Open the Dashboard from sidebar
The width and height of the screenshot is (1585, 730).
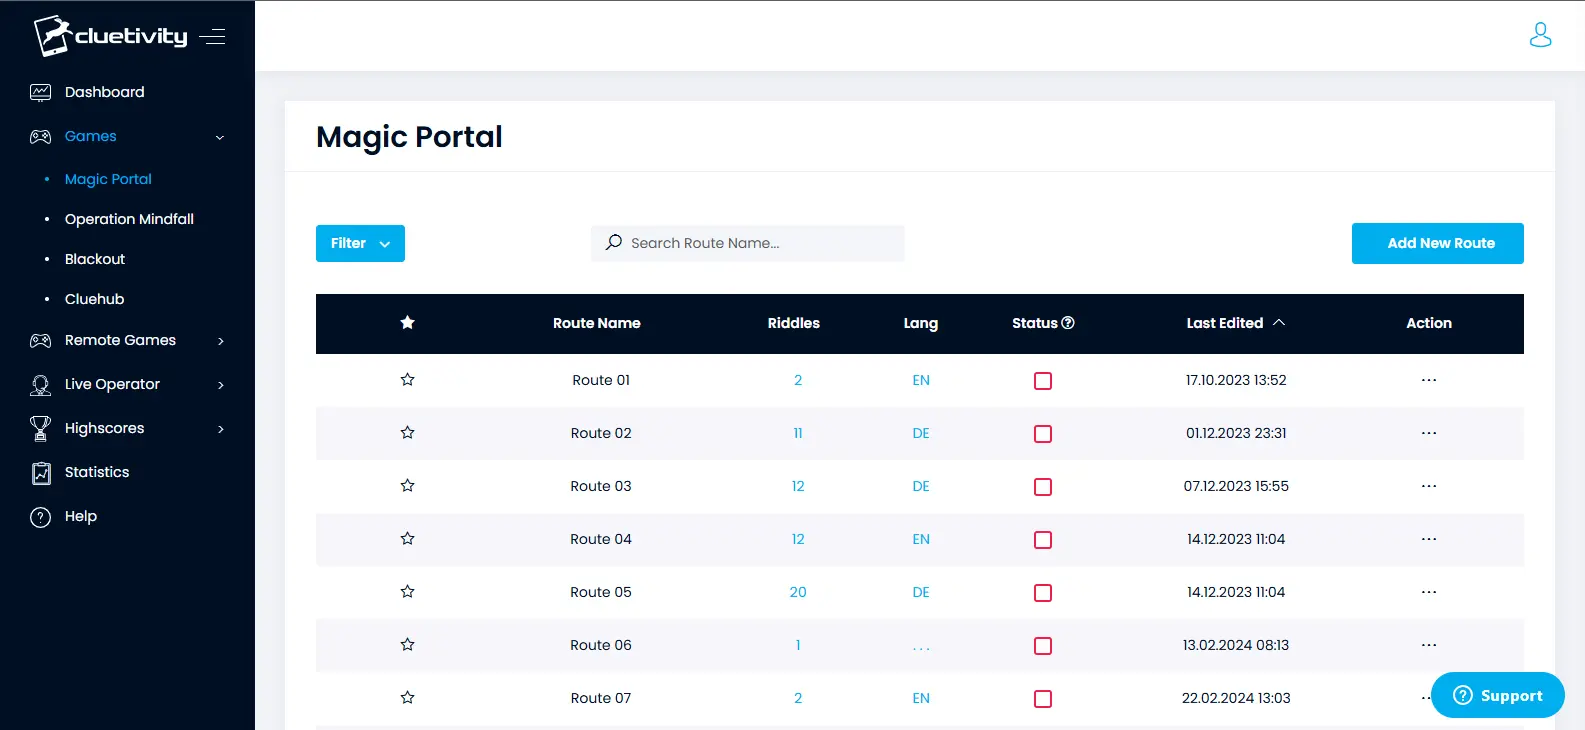(104, 92)
